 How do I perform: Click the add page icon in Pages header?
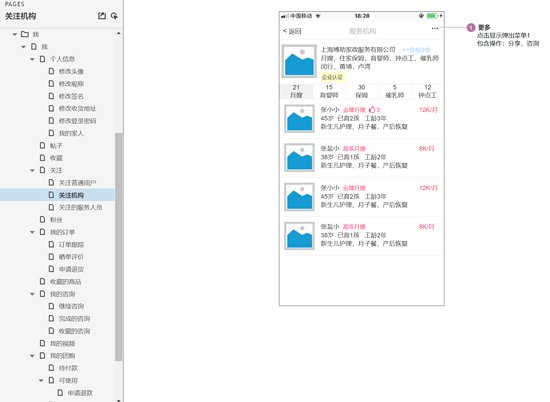pos(102,16)
